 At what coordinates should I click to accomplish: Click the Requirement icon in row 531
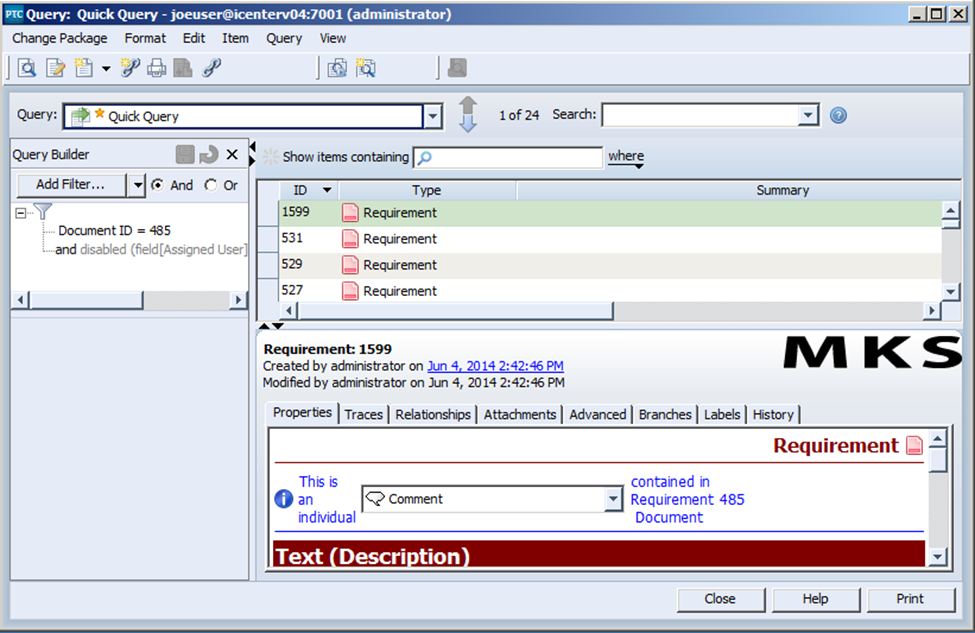point(350,239)
